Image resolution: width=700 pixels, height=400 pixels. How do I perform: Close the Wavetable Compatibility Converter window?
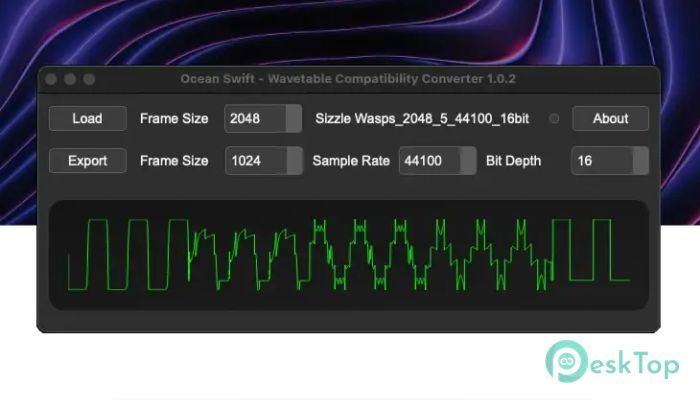pyautogui.click(x=51, y=78)
